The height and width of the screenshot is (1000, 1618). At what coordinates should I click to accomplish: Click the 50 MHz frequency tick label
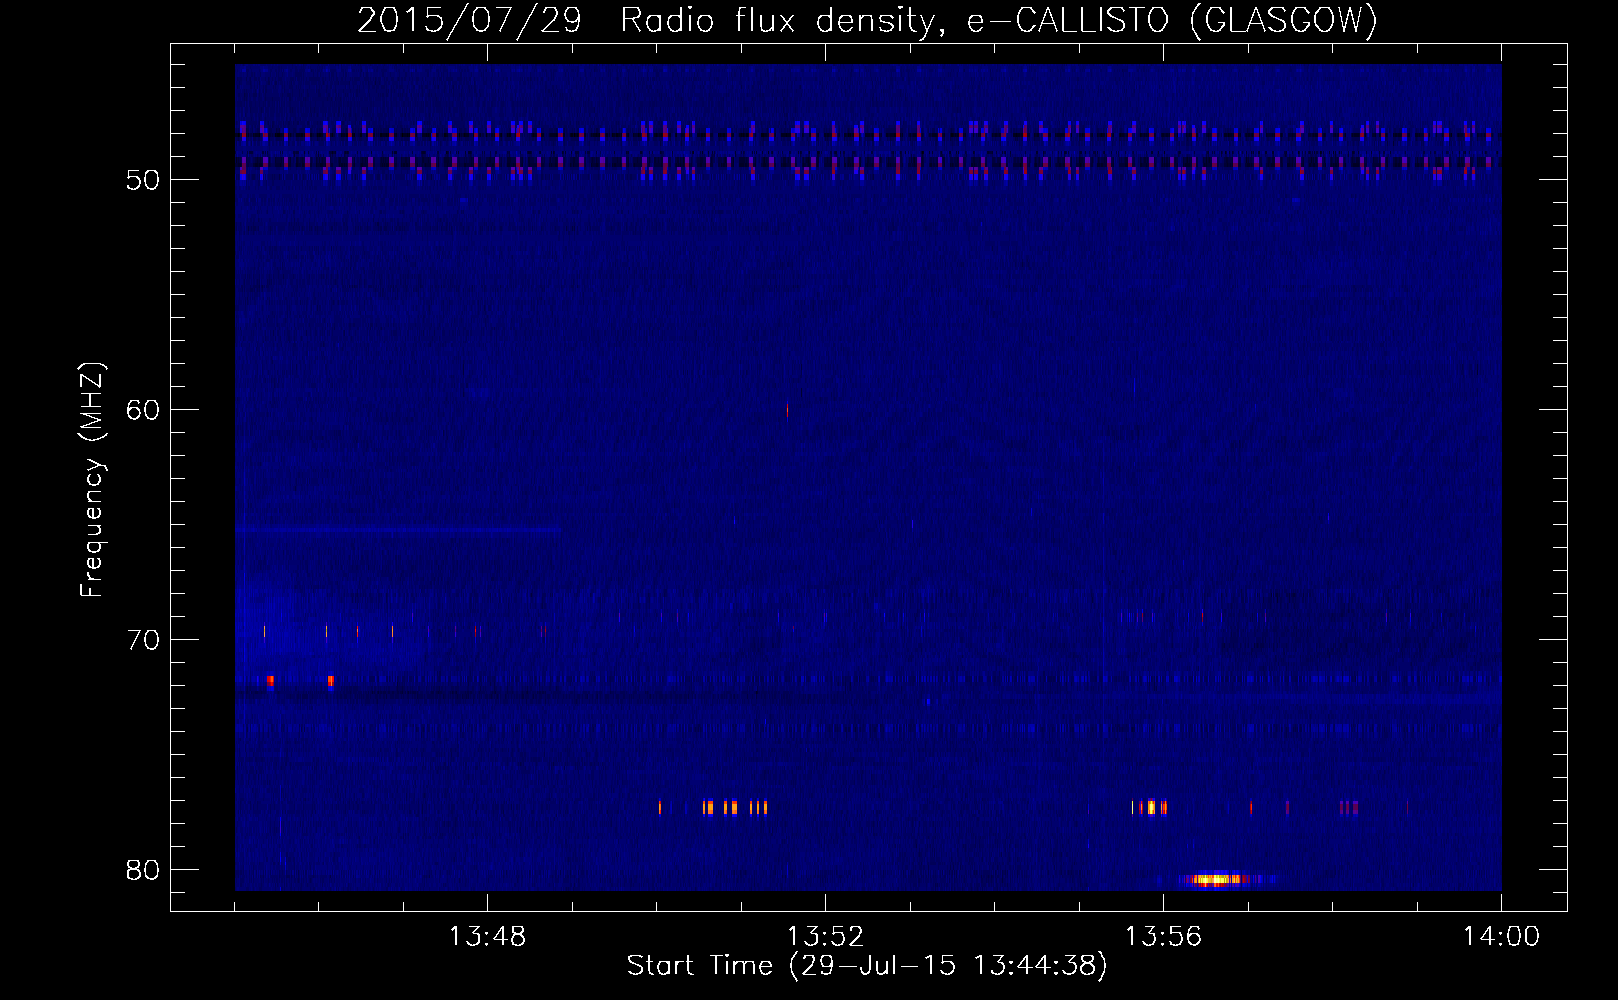[x=143, y=180]
